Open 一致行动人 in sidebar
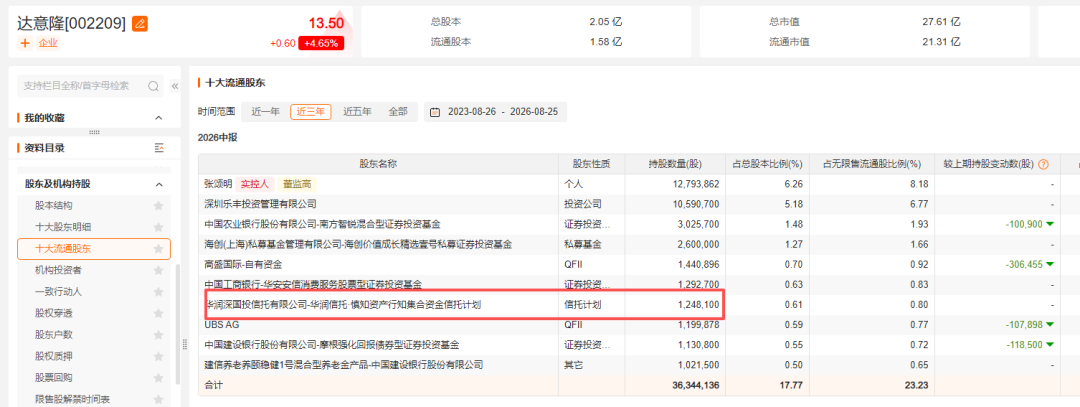The width and height of the screenshot is (1080, 407). [59, 291]
